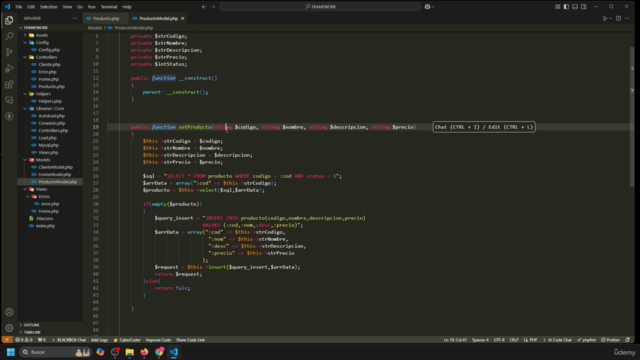Click the taskbar Buscar search box
640x360 pixels.
(55, 352)
